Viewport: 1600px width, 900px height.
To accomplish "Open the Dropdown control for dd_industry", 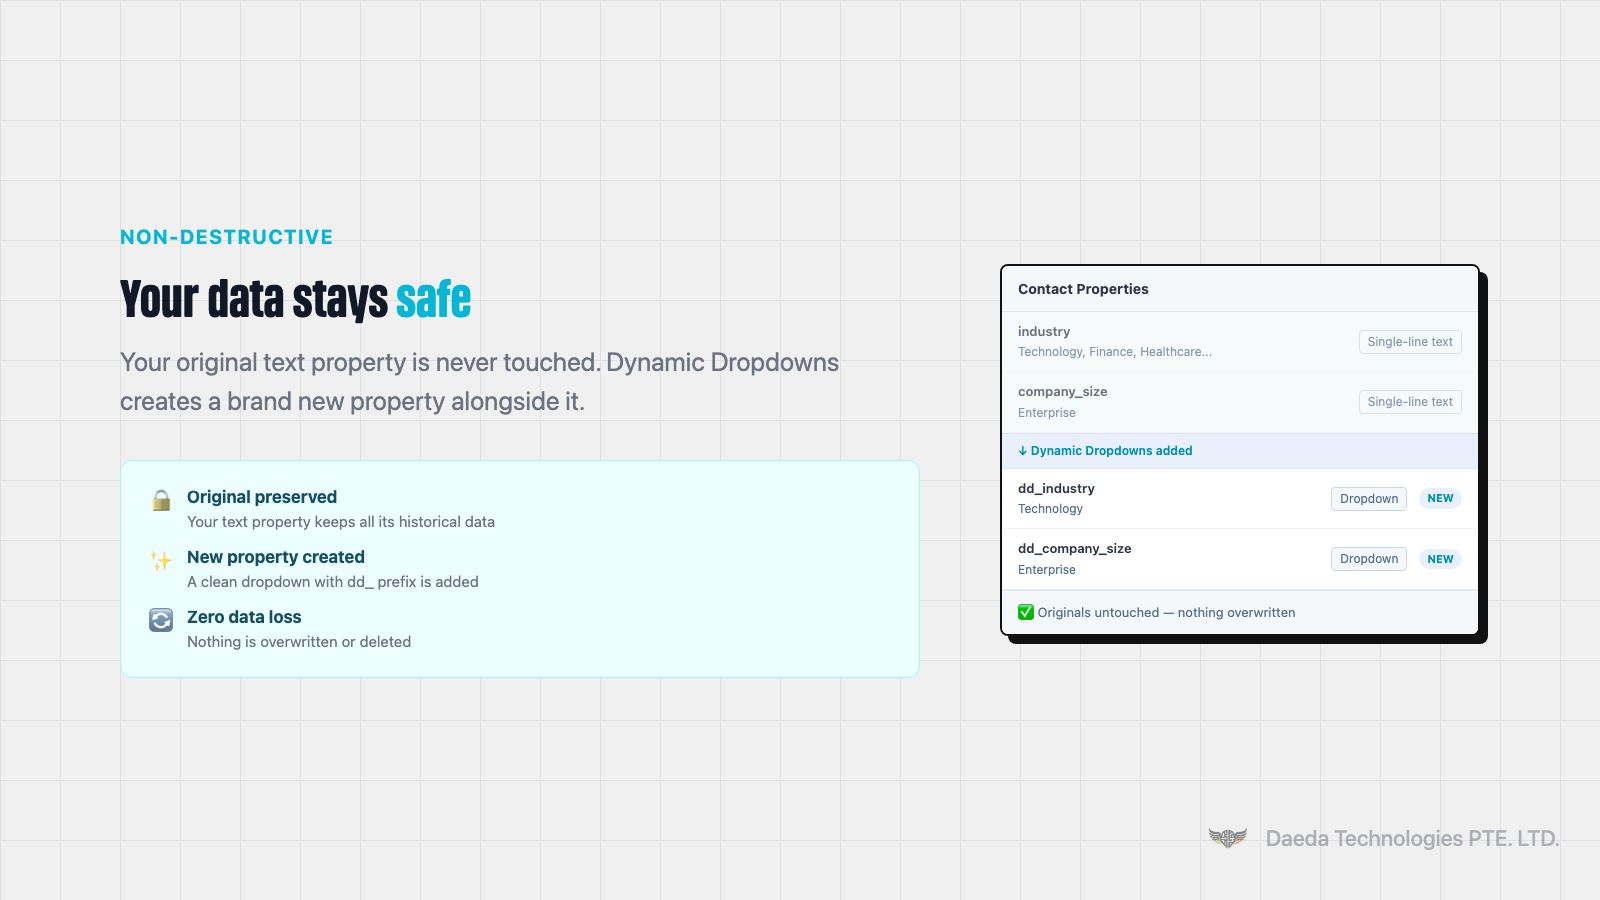I will [x=1368, y=498].
